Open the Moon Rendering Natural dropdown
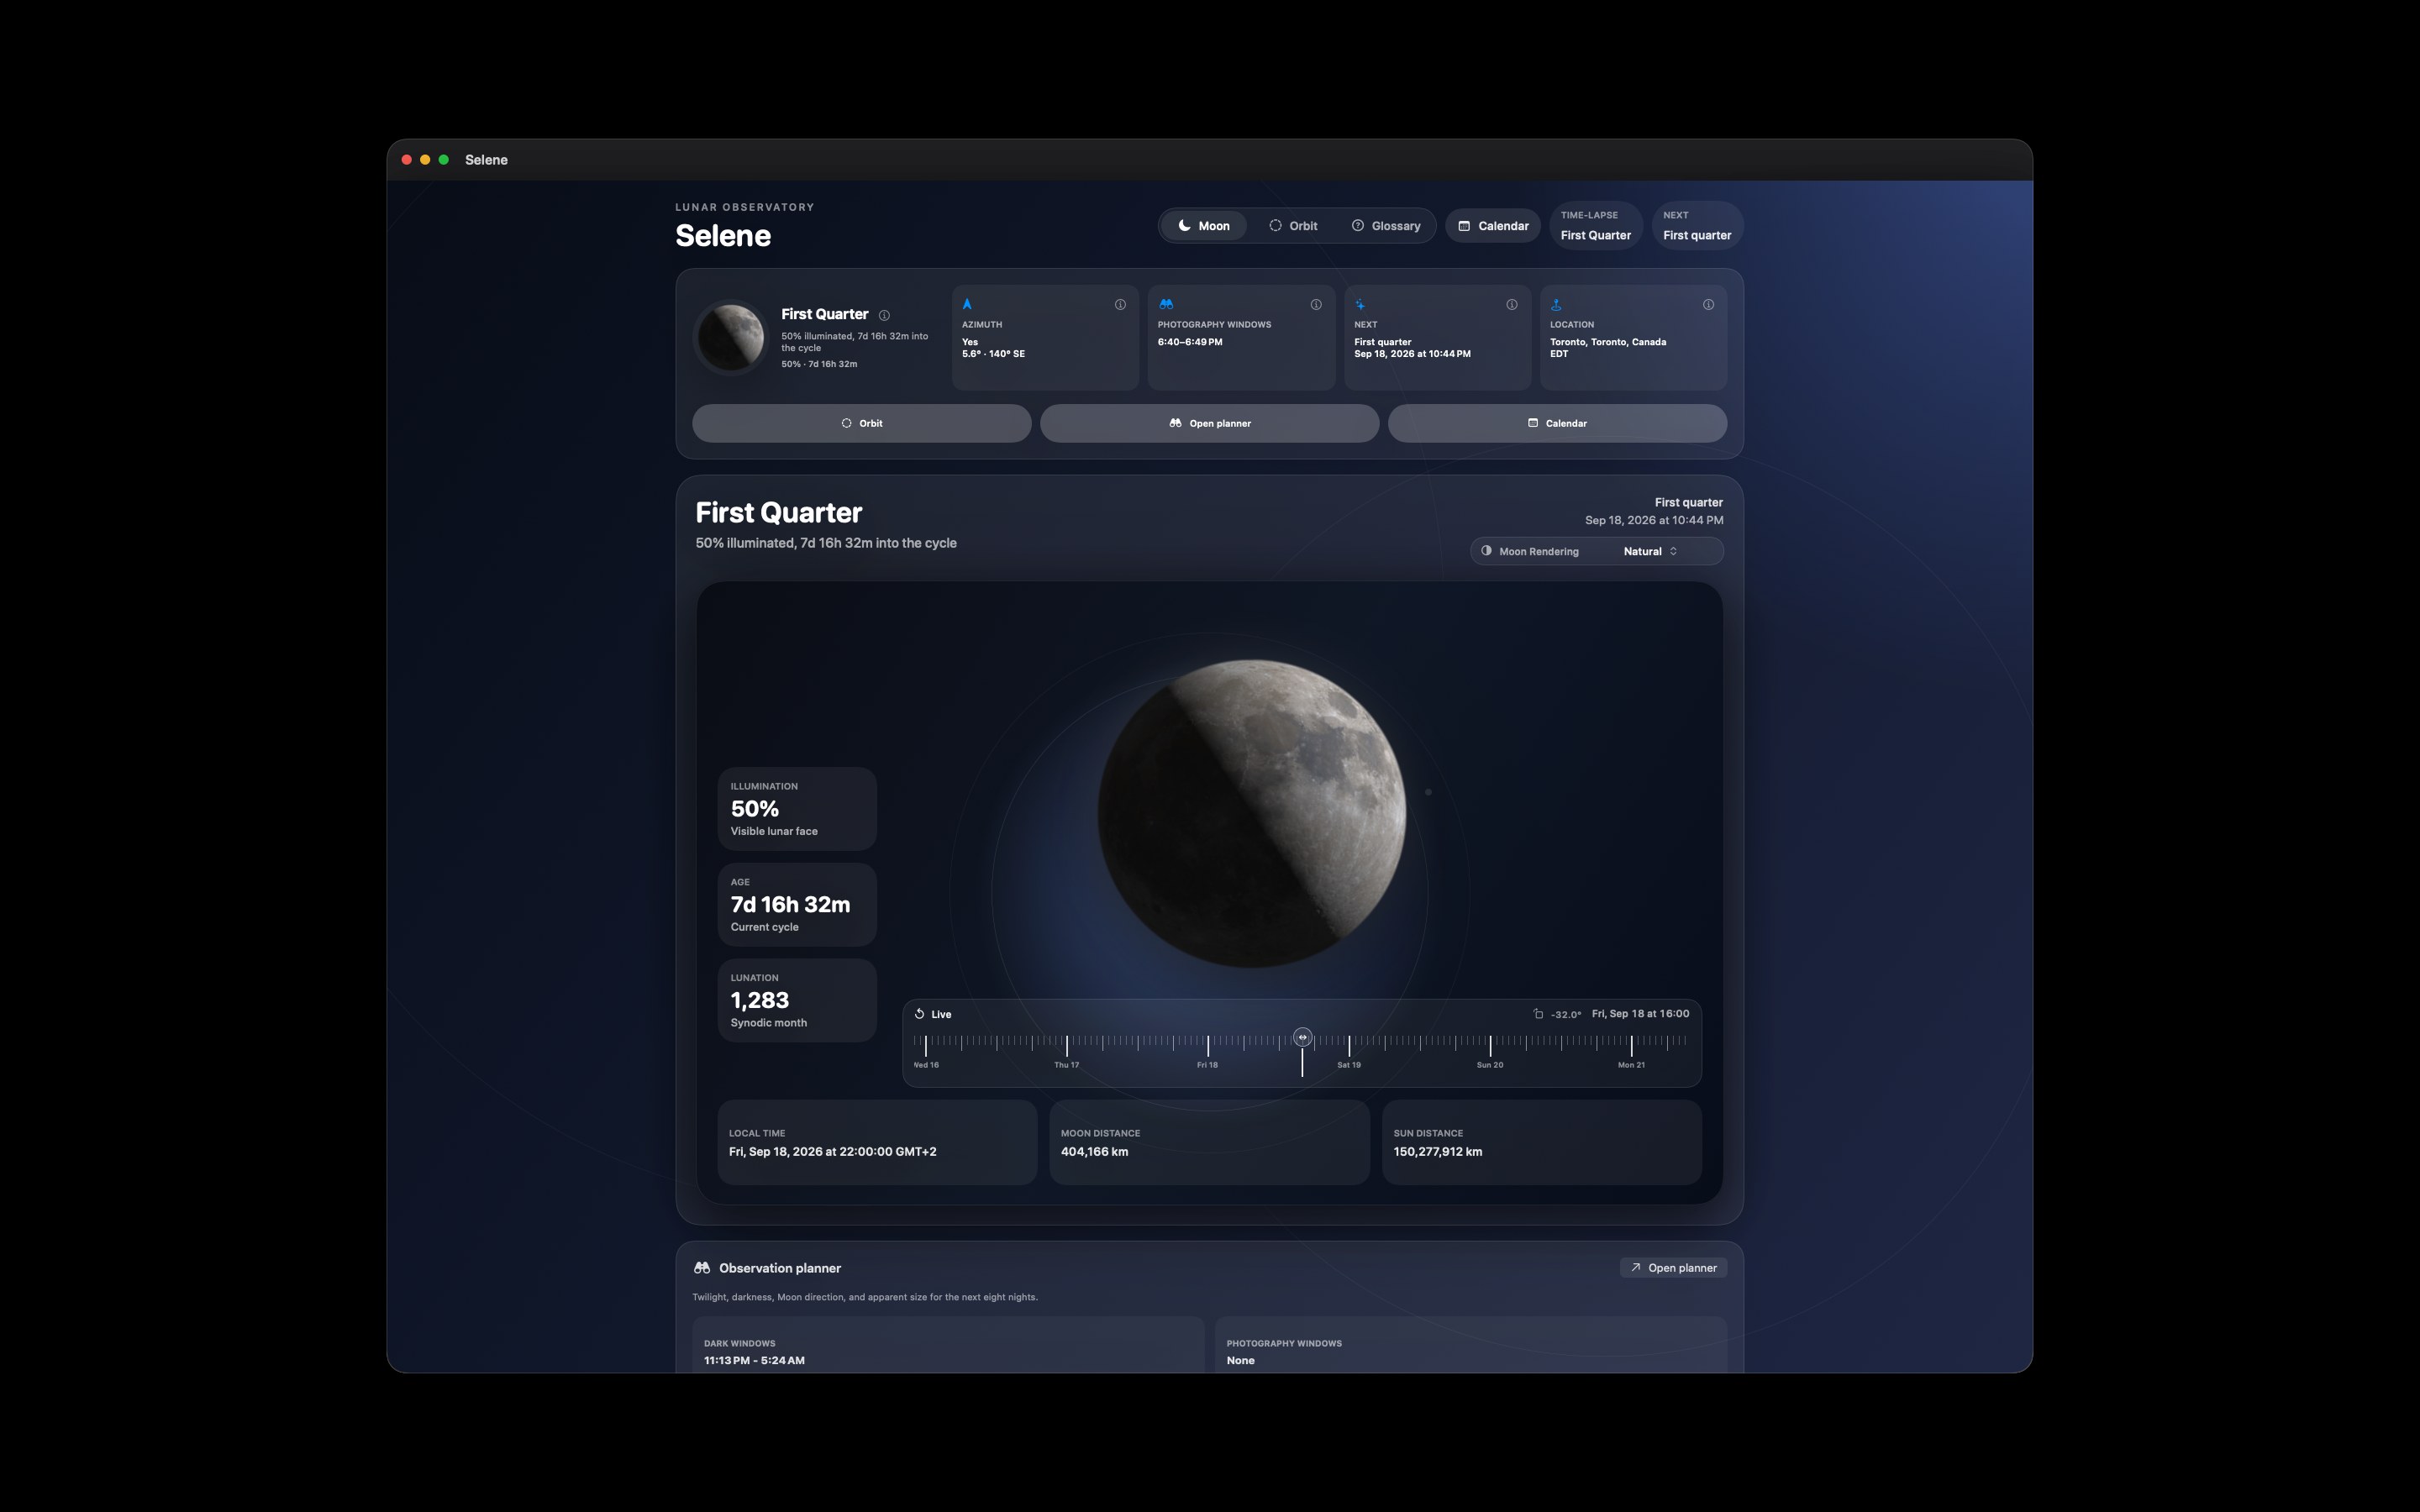The width and height of the screenshot is (2420, 1512). [x=1597, y=551]
